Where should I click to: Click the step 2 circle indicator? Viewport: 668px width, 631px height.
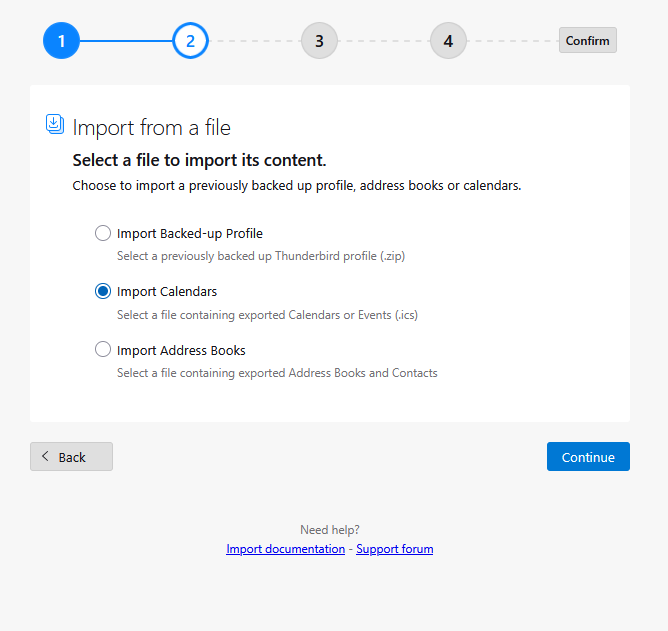[x=190, y=41]
